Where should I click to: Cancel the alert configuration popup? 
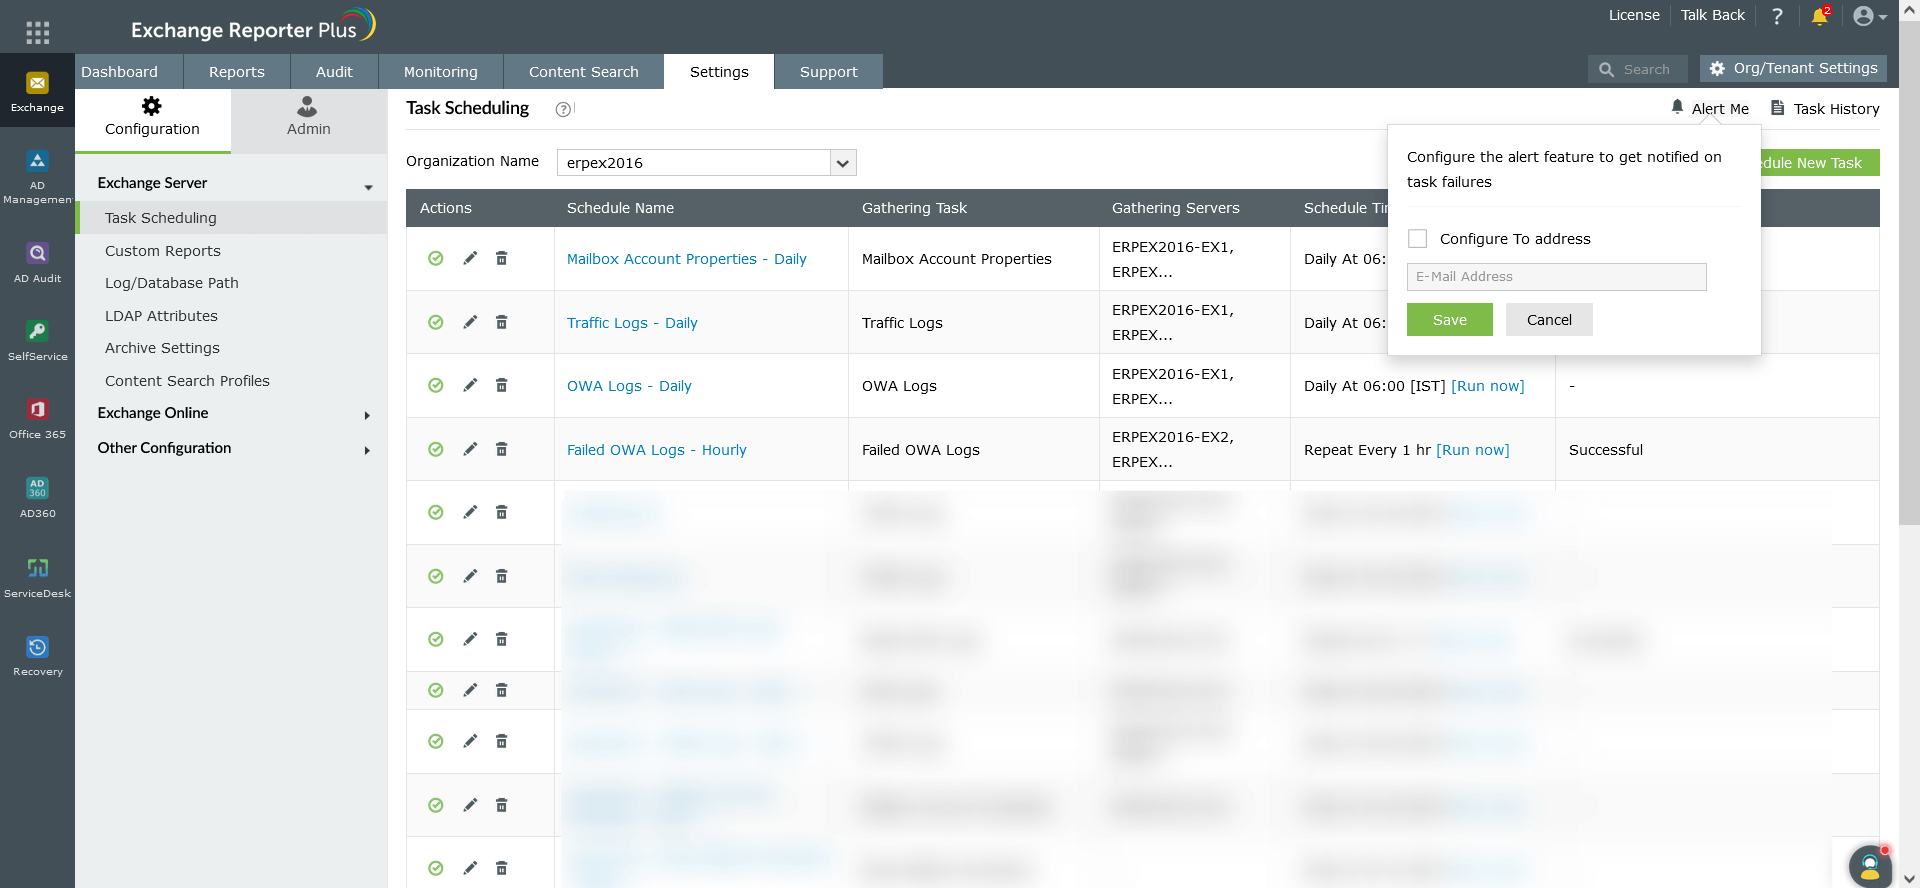[1549, 320]
